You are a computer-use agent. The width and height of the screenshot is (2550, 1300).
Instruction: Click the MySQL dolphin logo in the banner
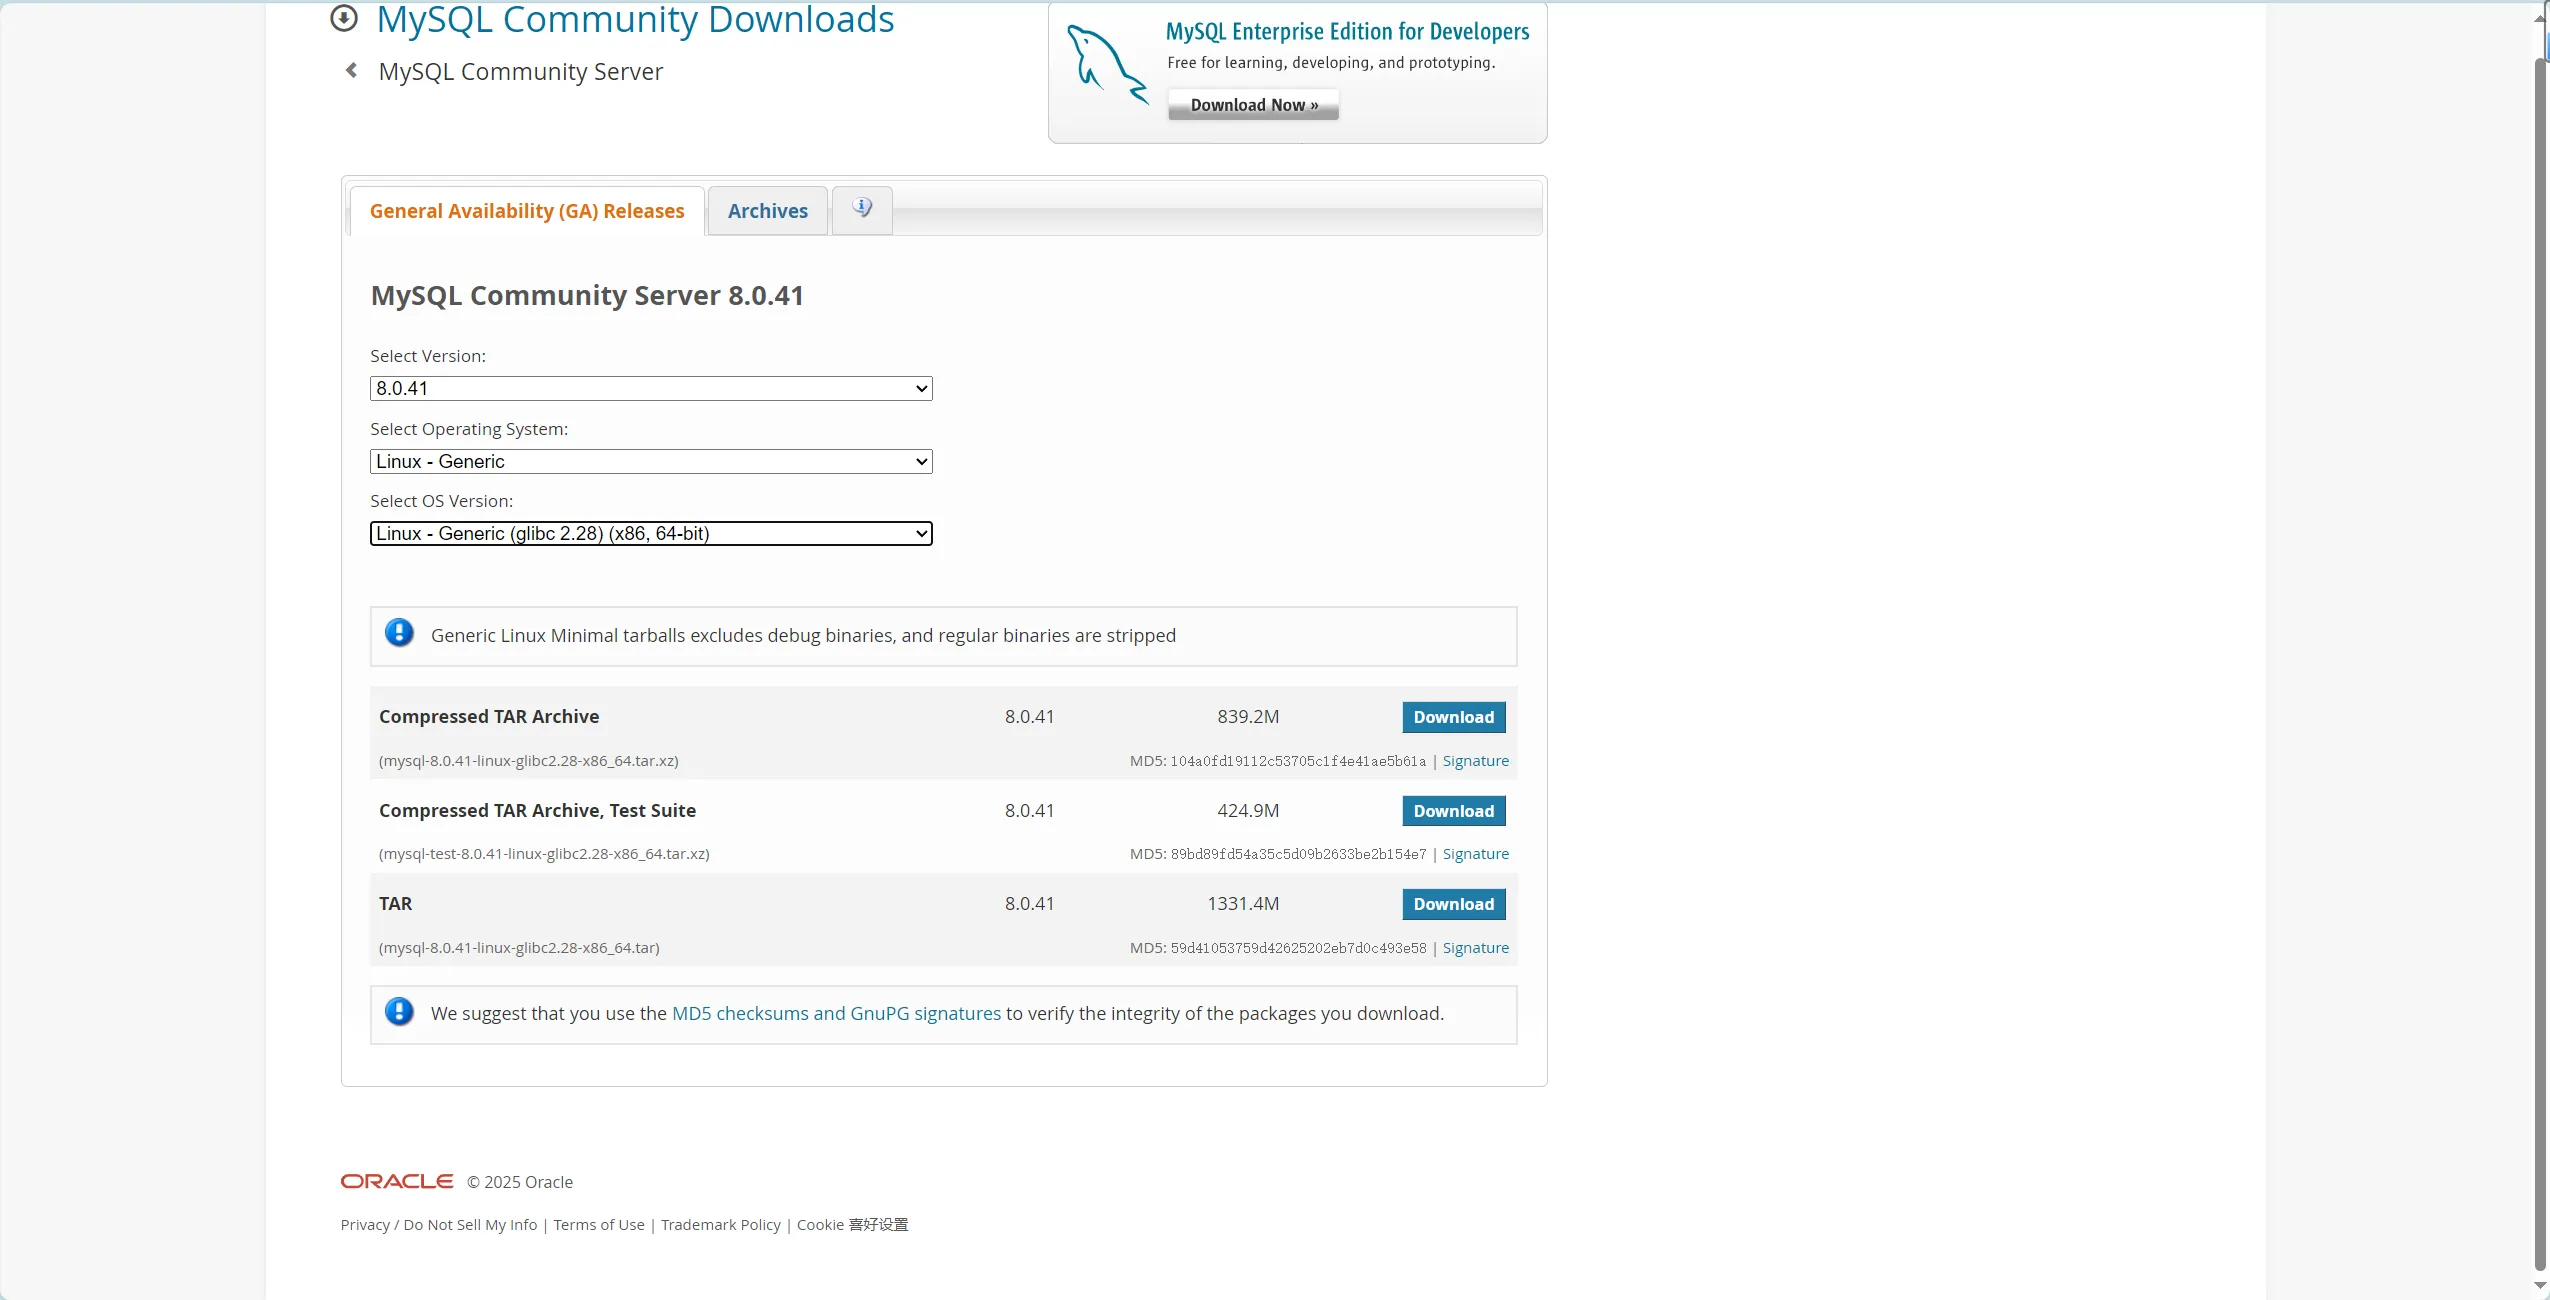pos(1107,65)
